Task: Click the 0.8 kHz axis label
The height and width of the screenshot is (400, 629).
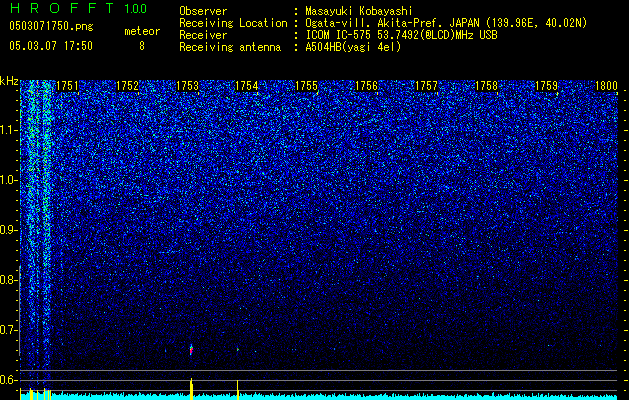Action: click(x=9, y=280)
